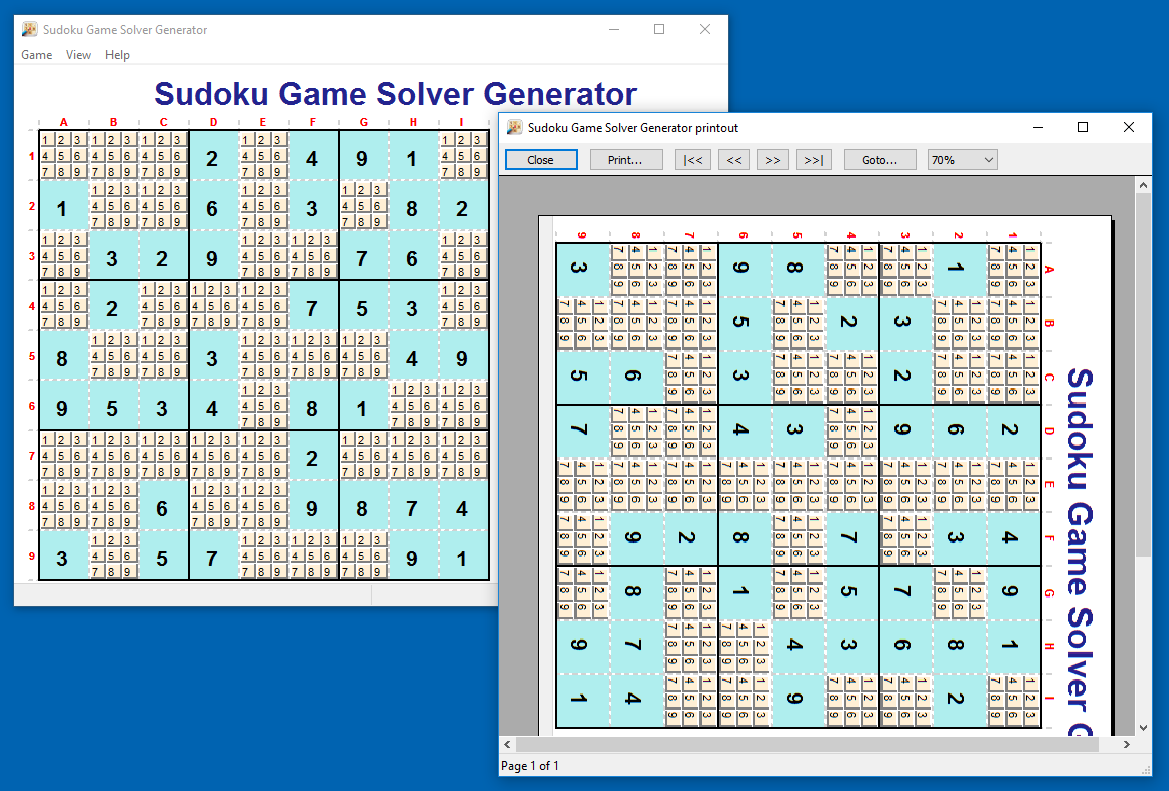Open the Goto page dialog

click(879, 159)
